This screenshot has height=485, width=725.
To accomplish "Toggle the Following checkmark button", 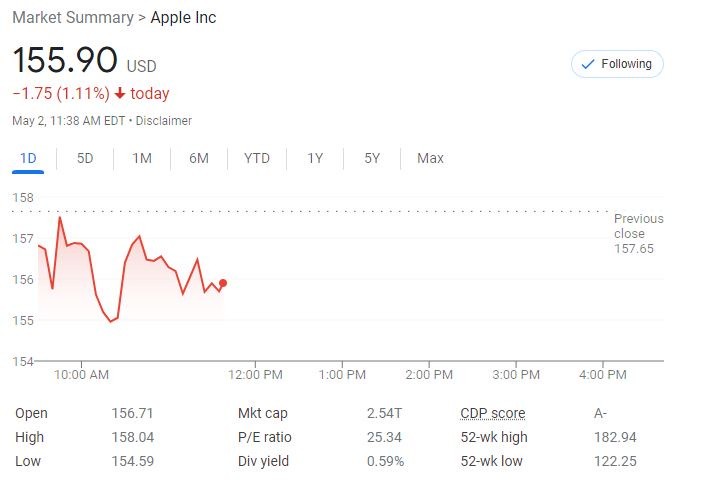I will [617, 64].
